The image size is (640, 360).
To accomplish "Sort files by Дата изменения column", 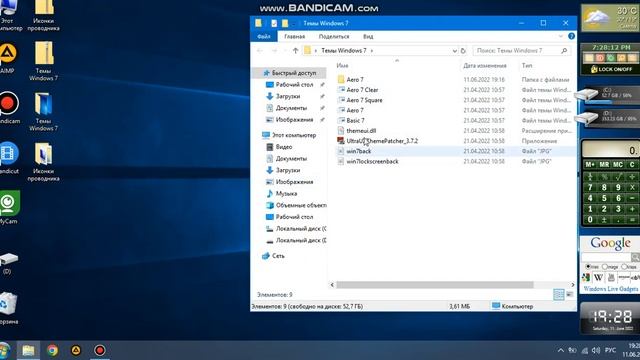I will pyautogui.click(x=484, y=65).
